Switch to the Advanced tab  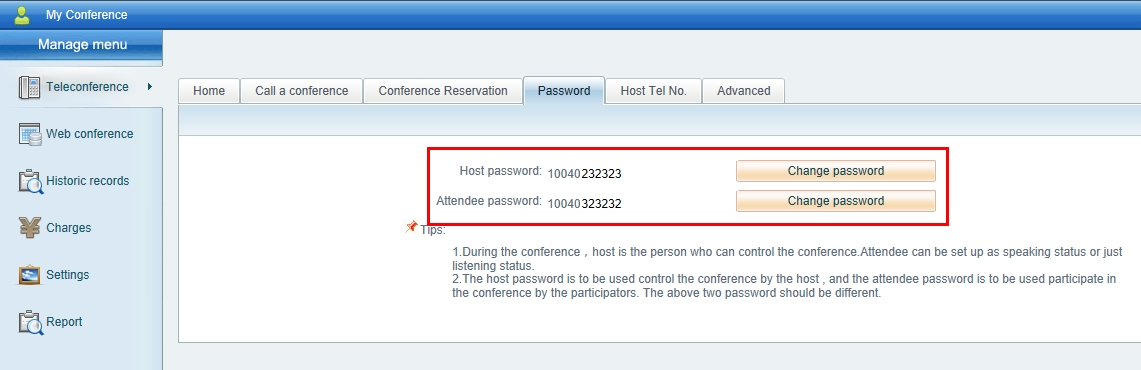click(744, 91)
